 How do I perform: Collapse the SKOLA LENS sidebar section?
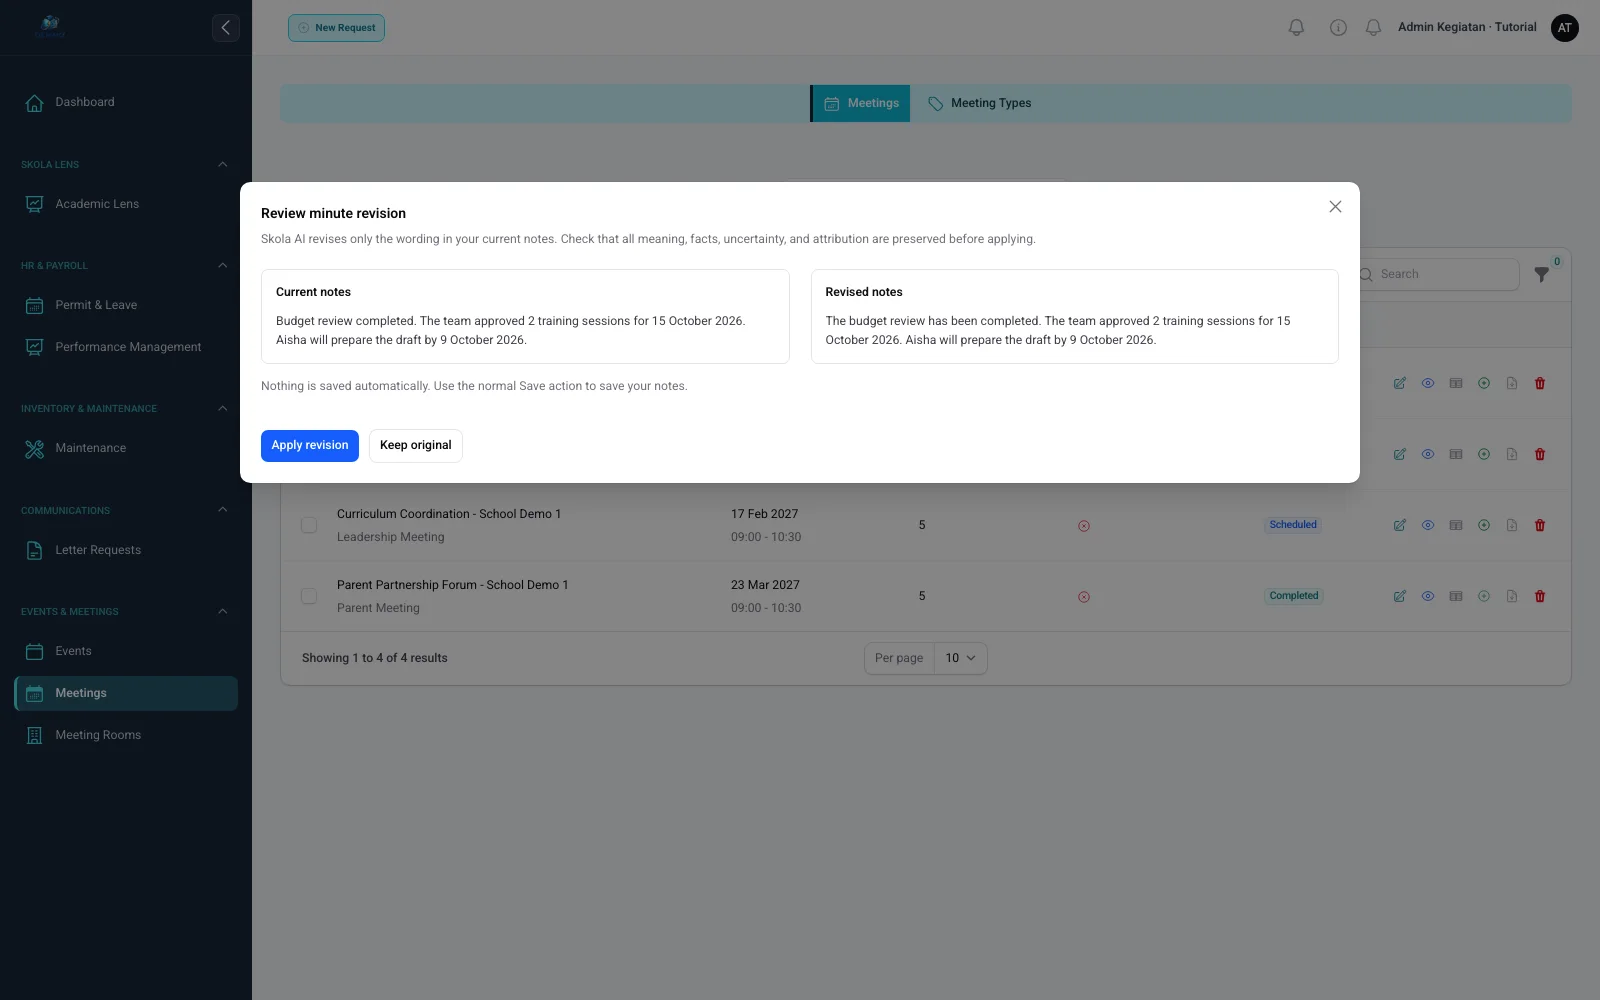[x=222, y=164]
